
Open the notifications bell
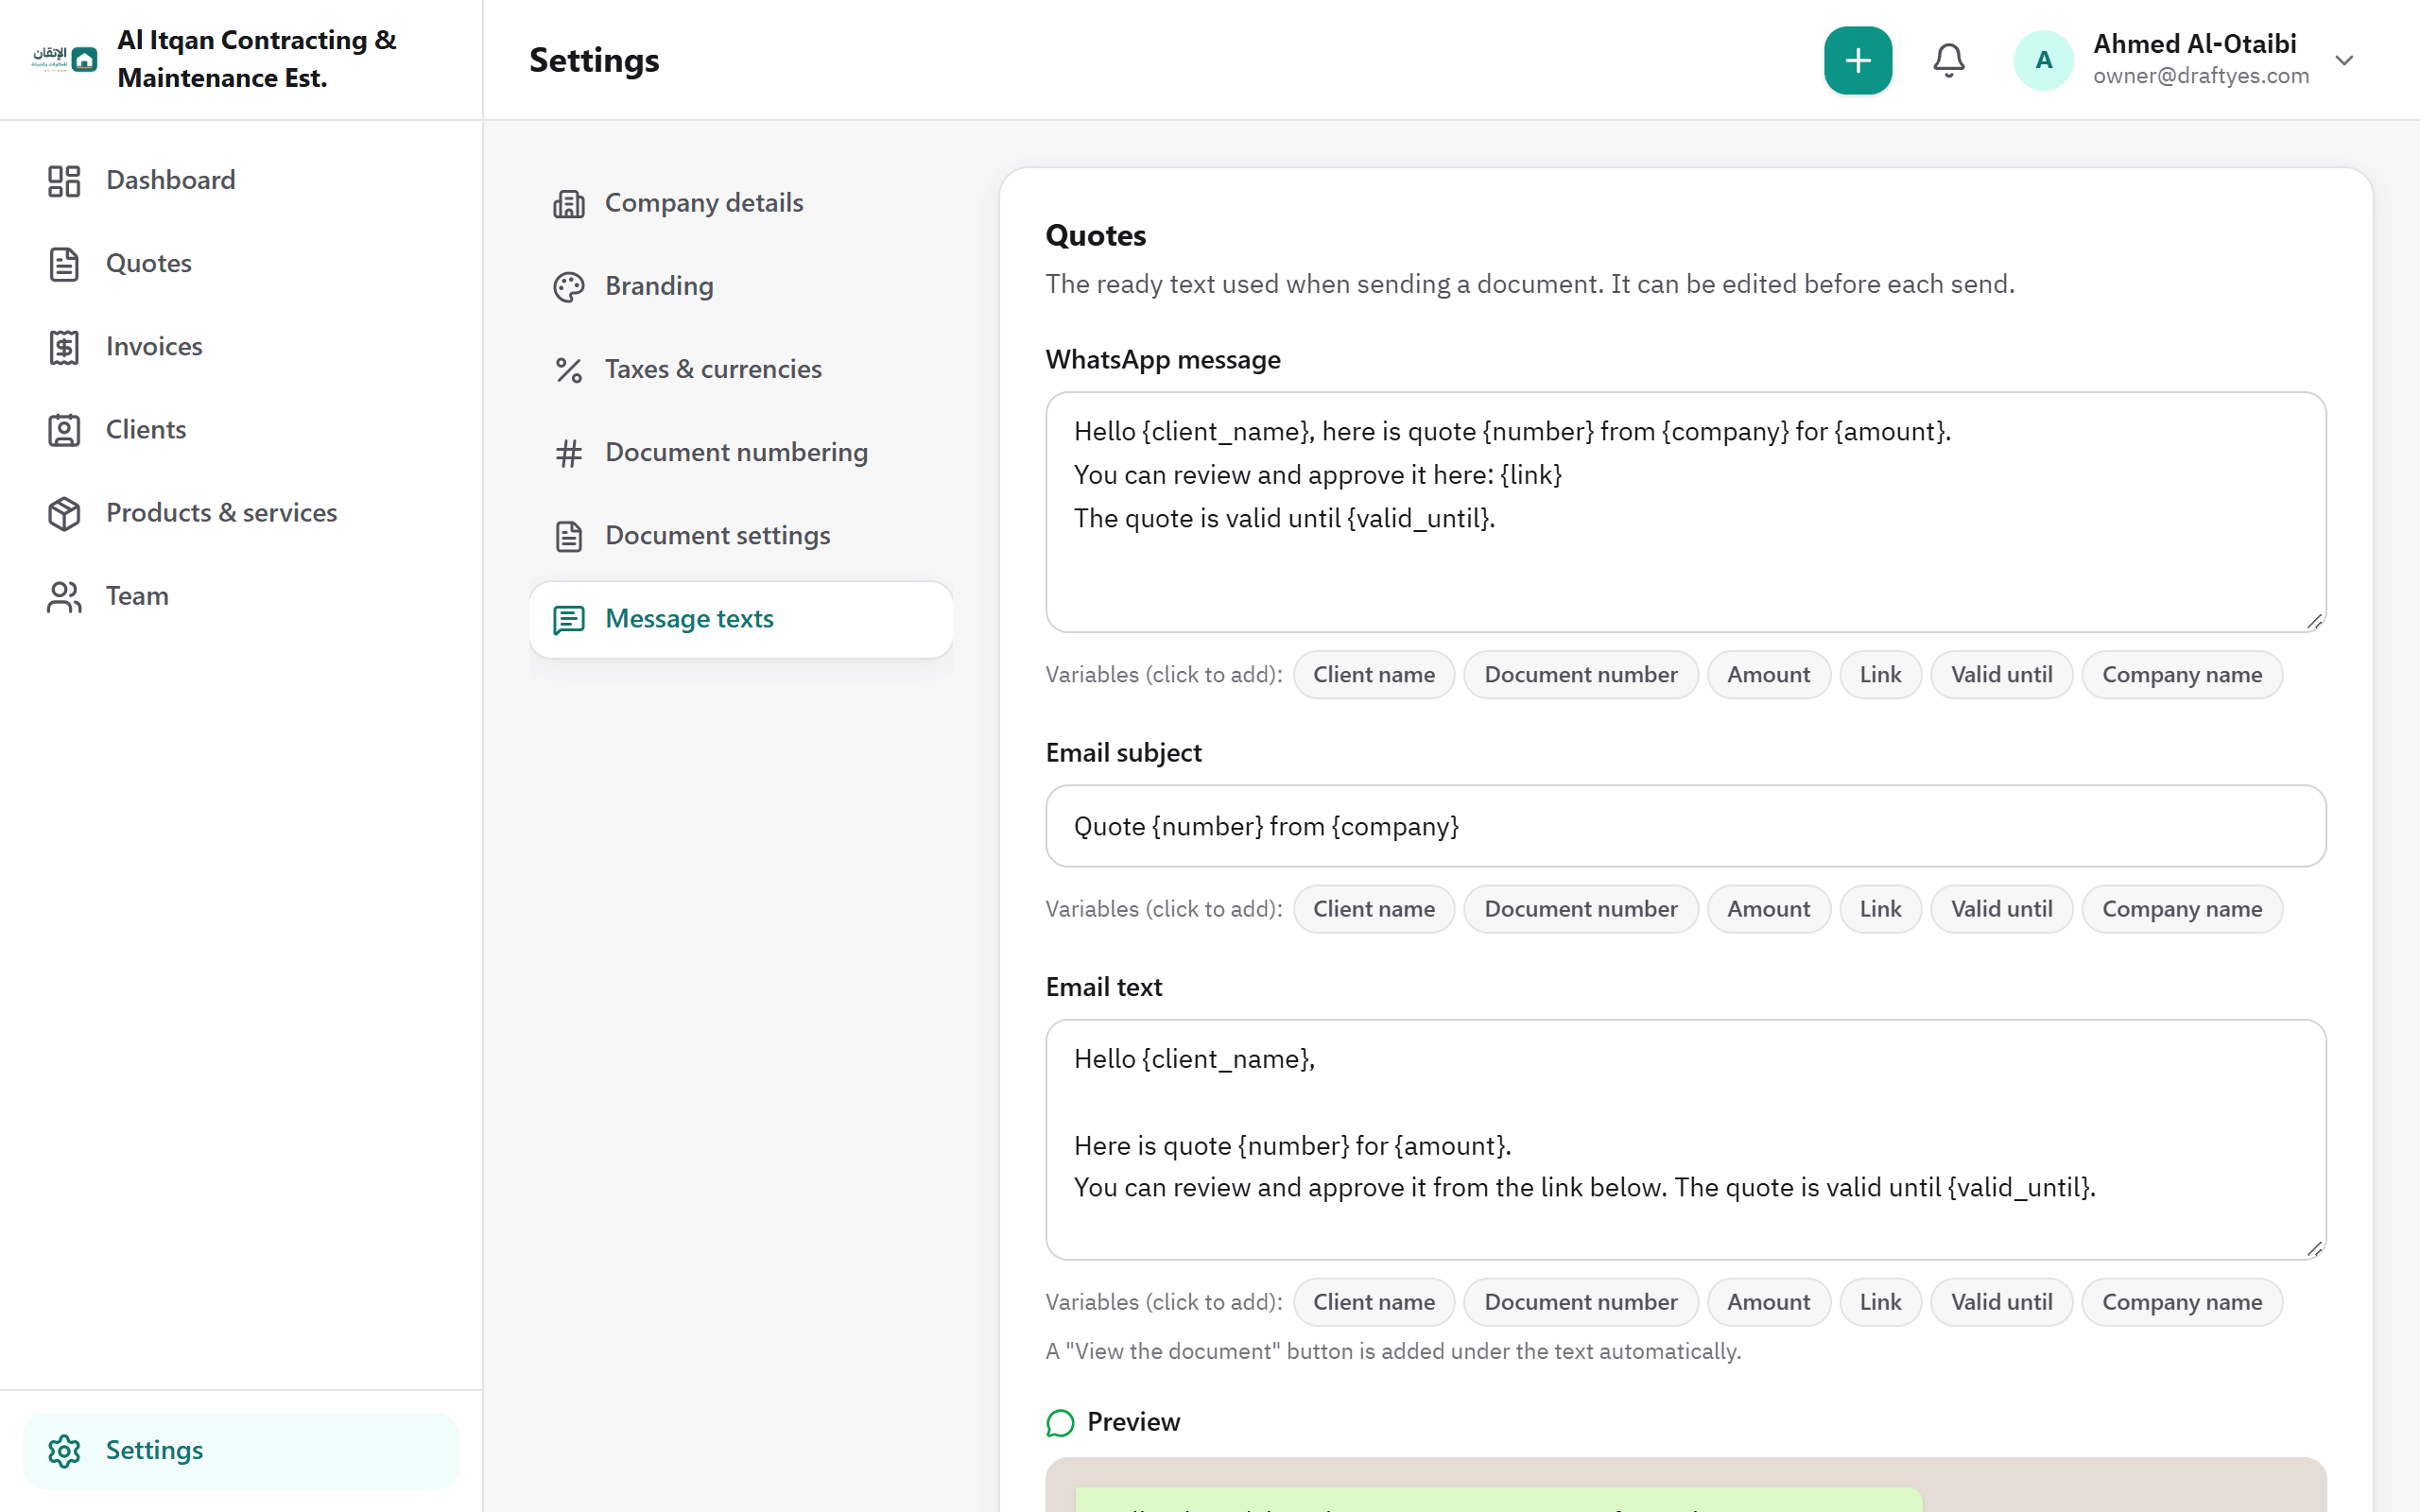point(1948,60)
